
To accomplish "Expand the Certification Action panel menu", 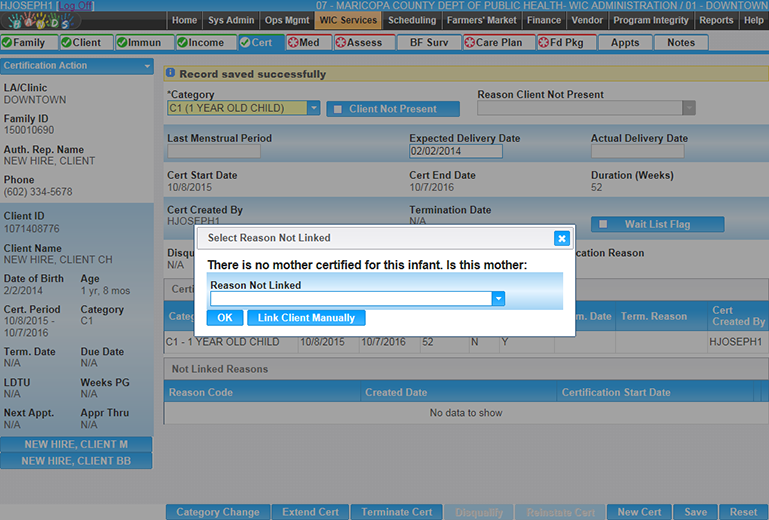I will (x=147, y=66).
